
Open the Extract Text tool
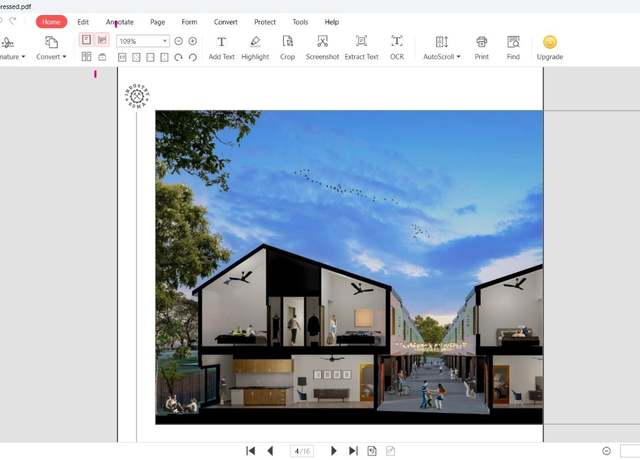pyautogui.click(x=361, y=48)
